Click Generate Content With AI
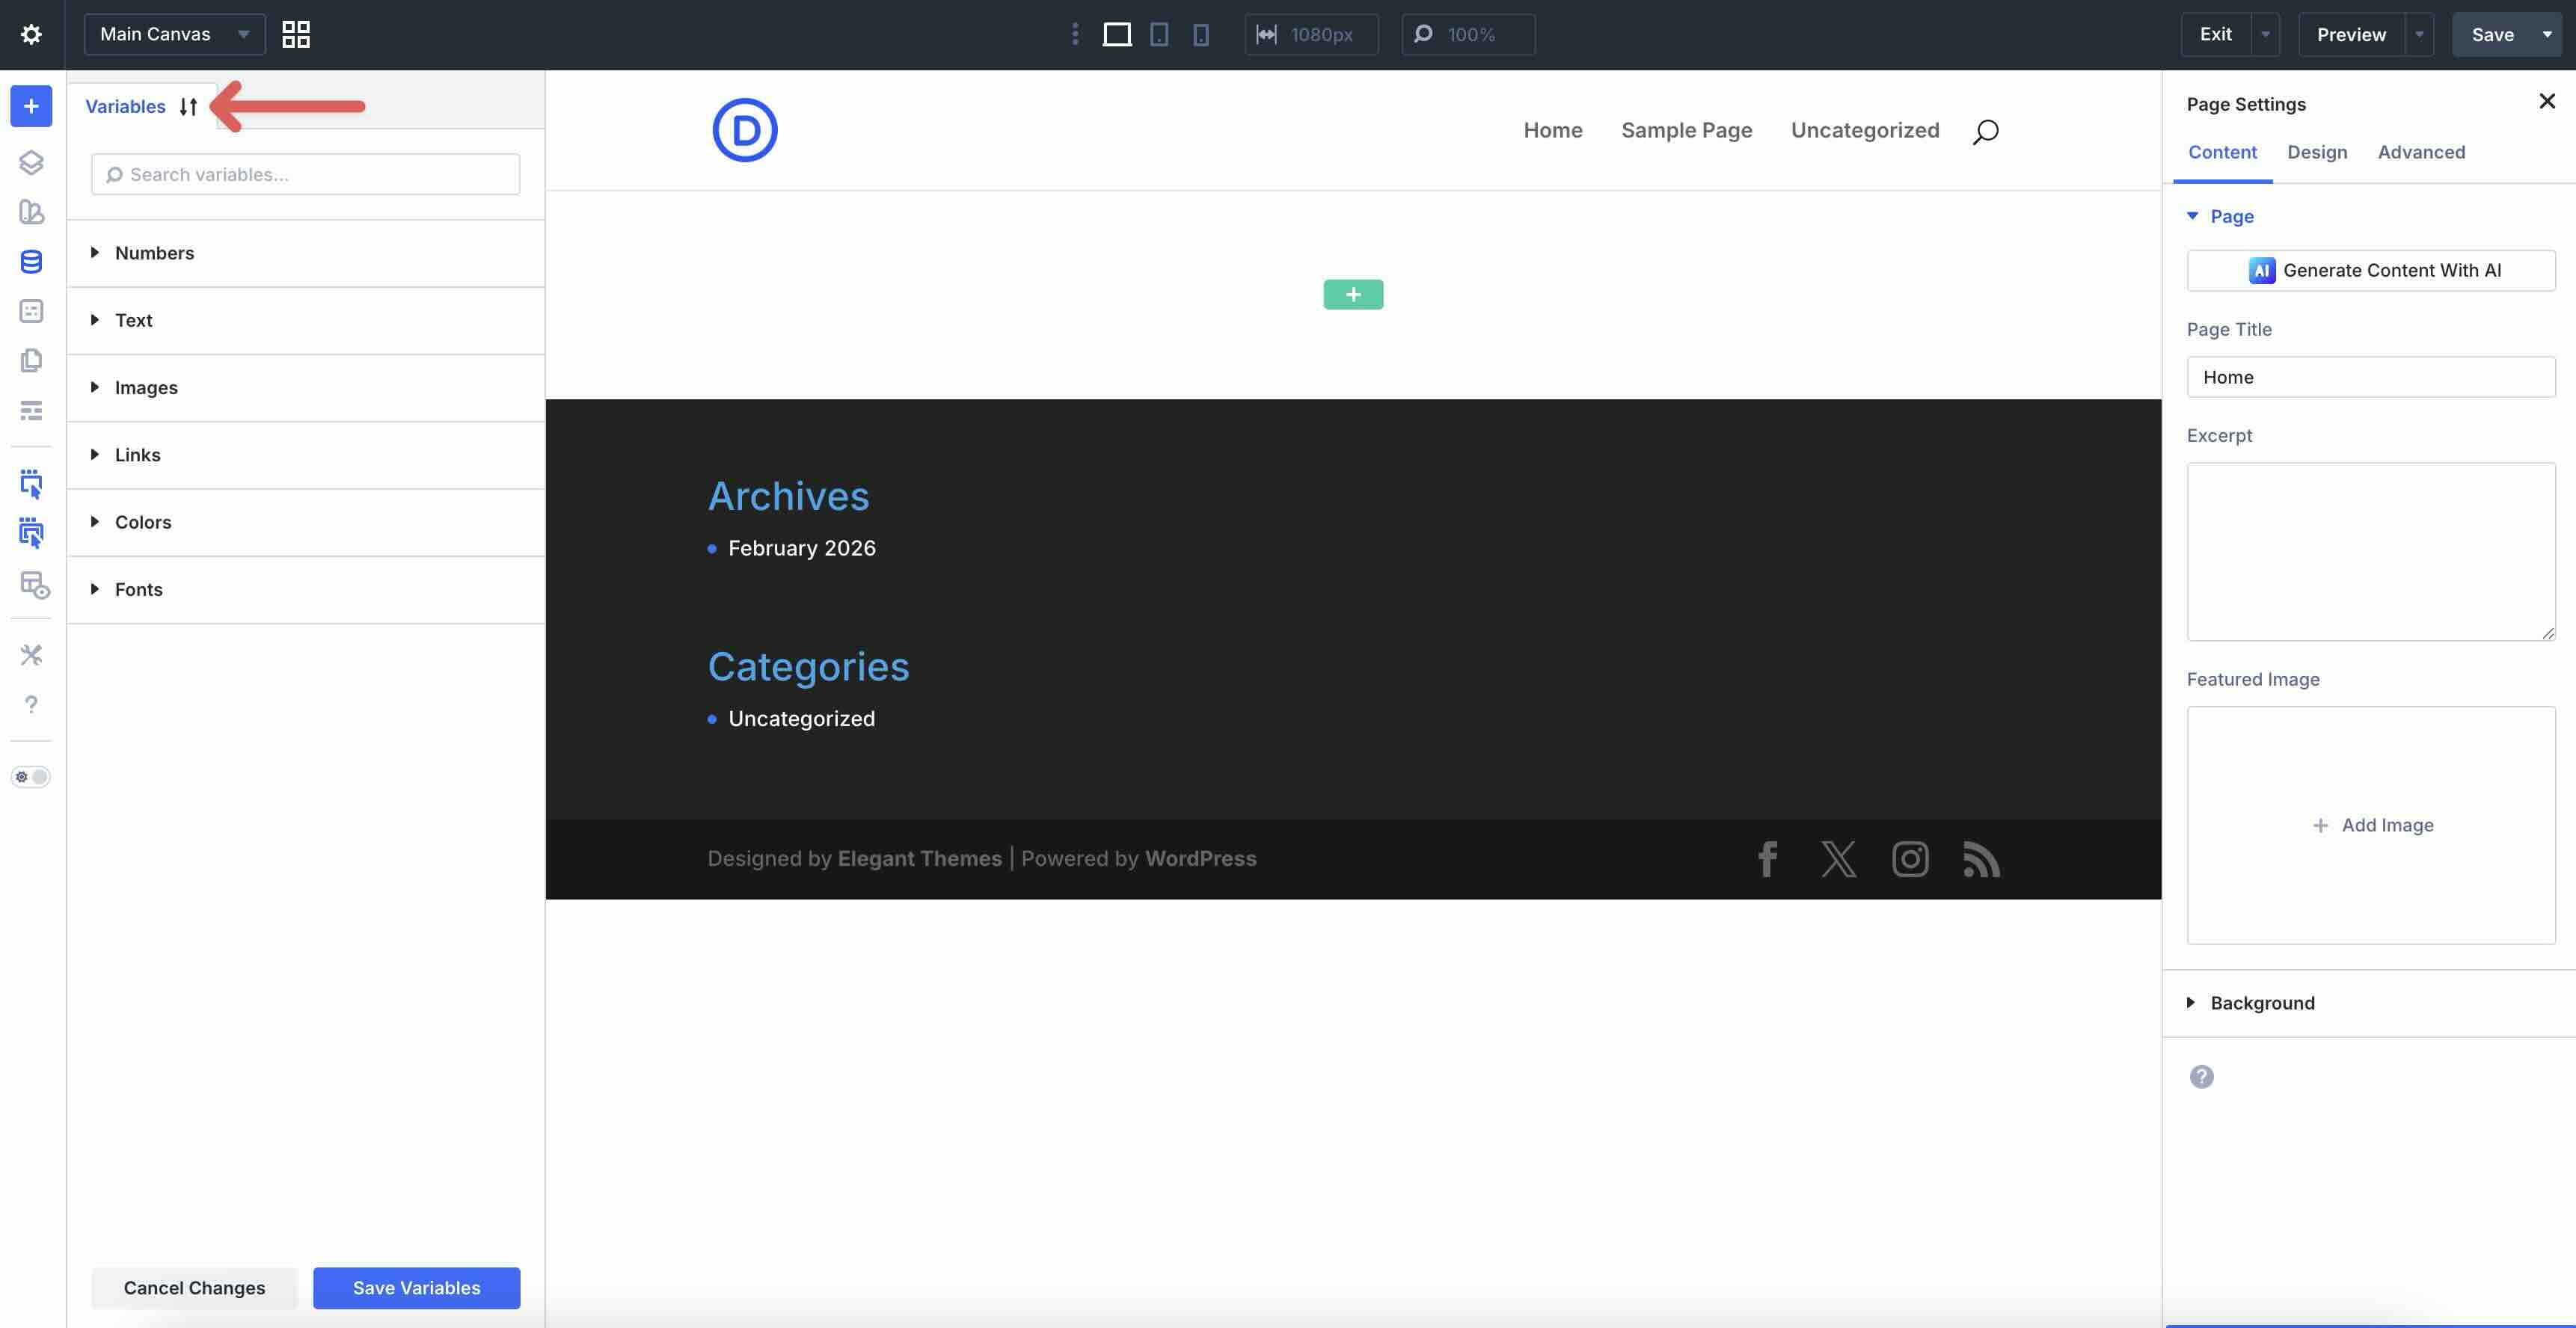Viewport: 2576px width, 1328px height. tap(2371, 270)
